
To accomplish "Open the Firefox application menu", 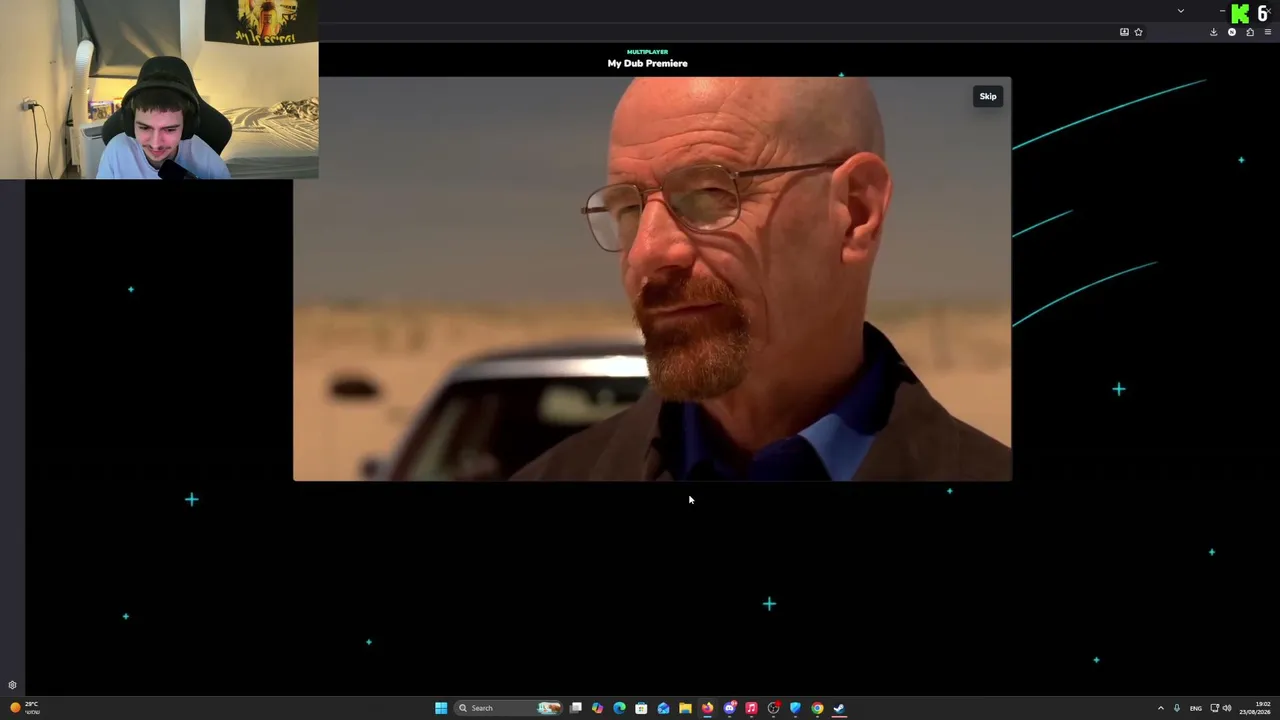I will (1268, 32).
